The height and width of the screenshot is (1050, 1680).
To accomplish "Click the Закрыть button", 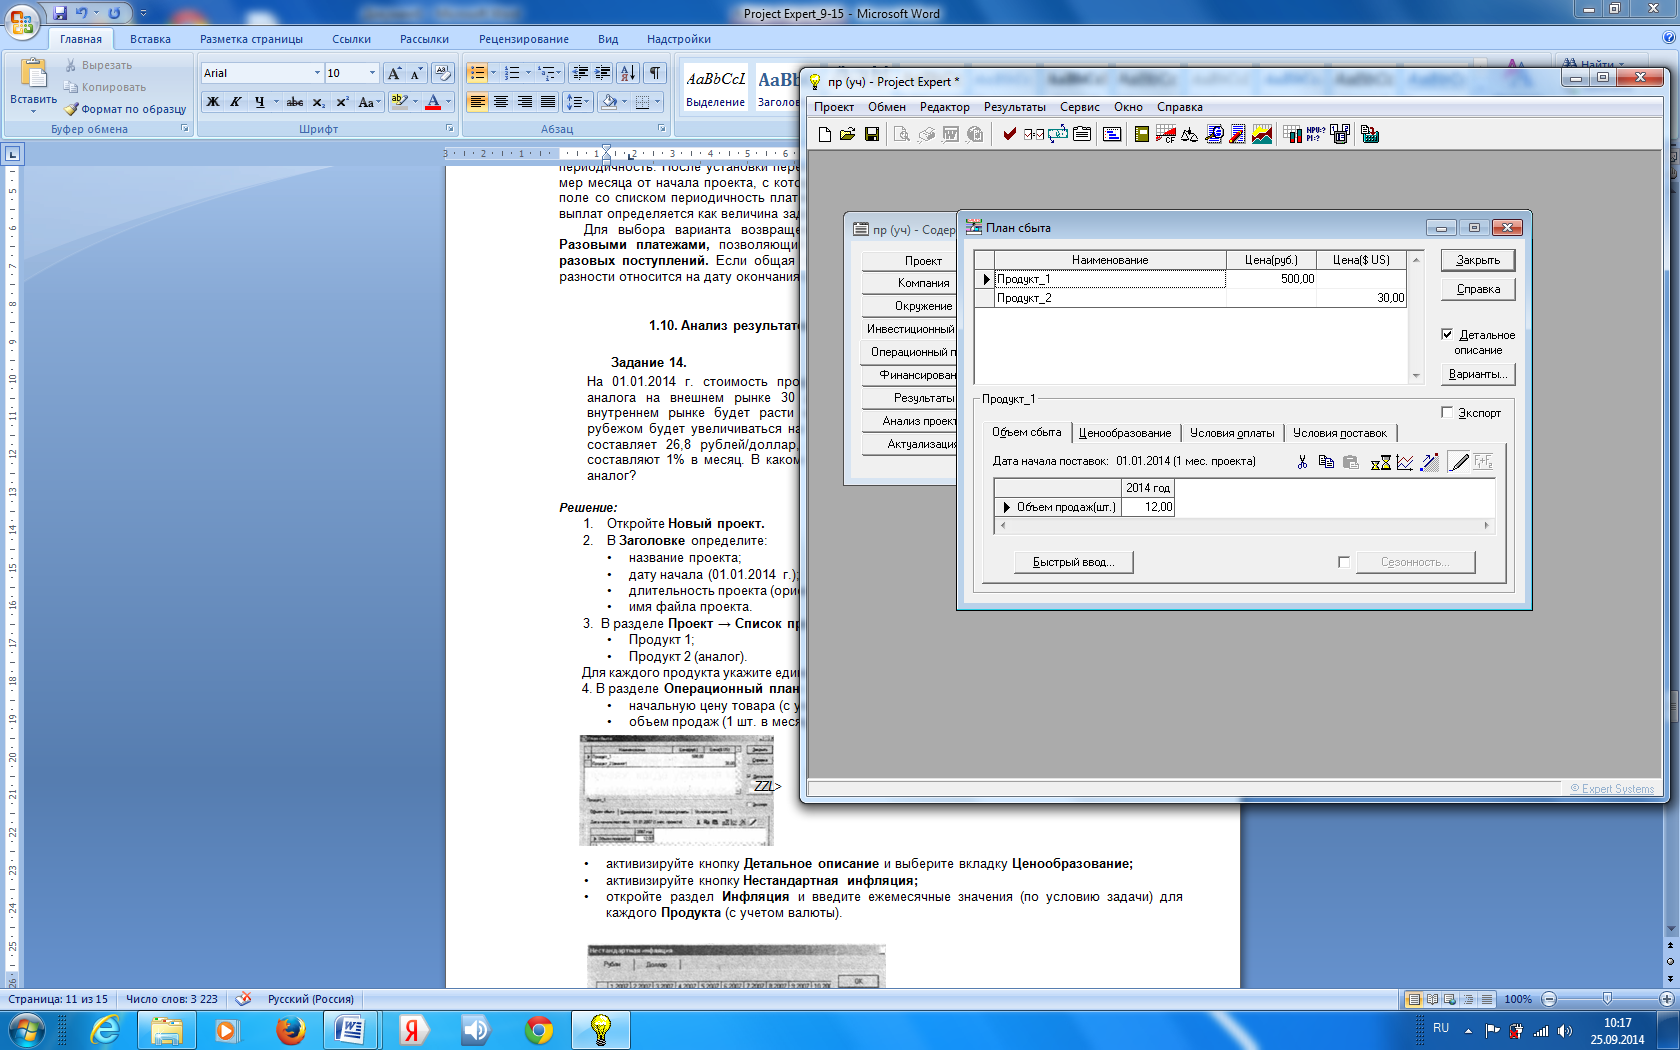I will tap(1478, 260).
